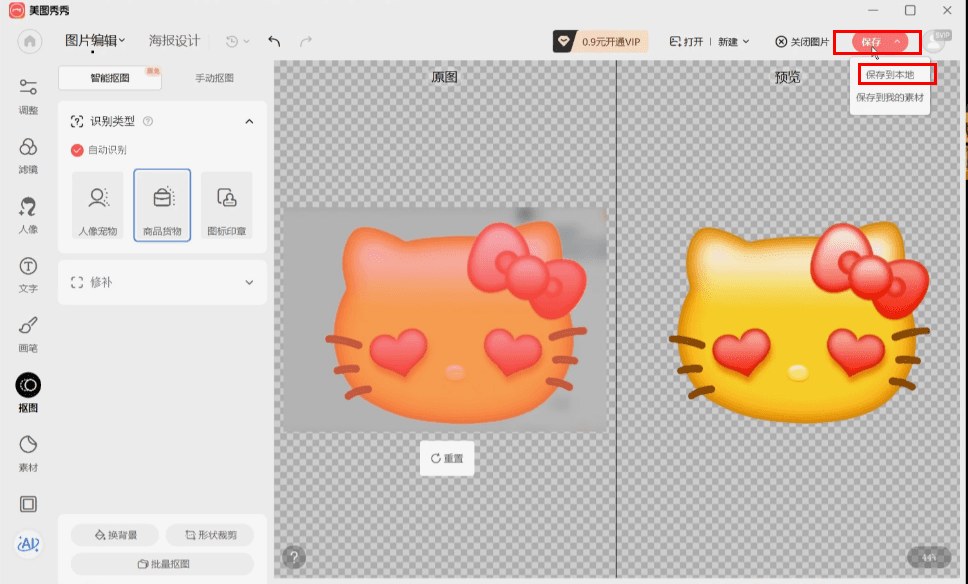Click the 形状裁剪 button
The image size is (968, 584).
click(x=210, y=535)
